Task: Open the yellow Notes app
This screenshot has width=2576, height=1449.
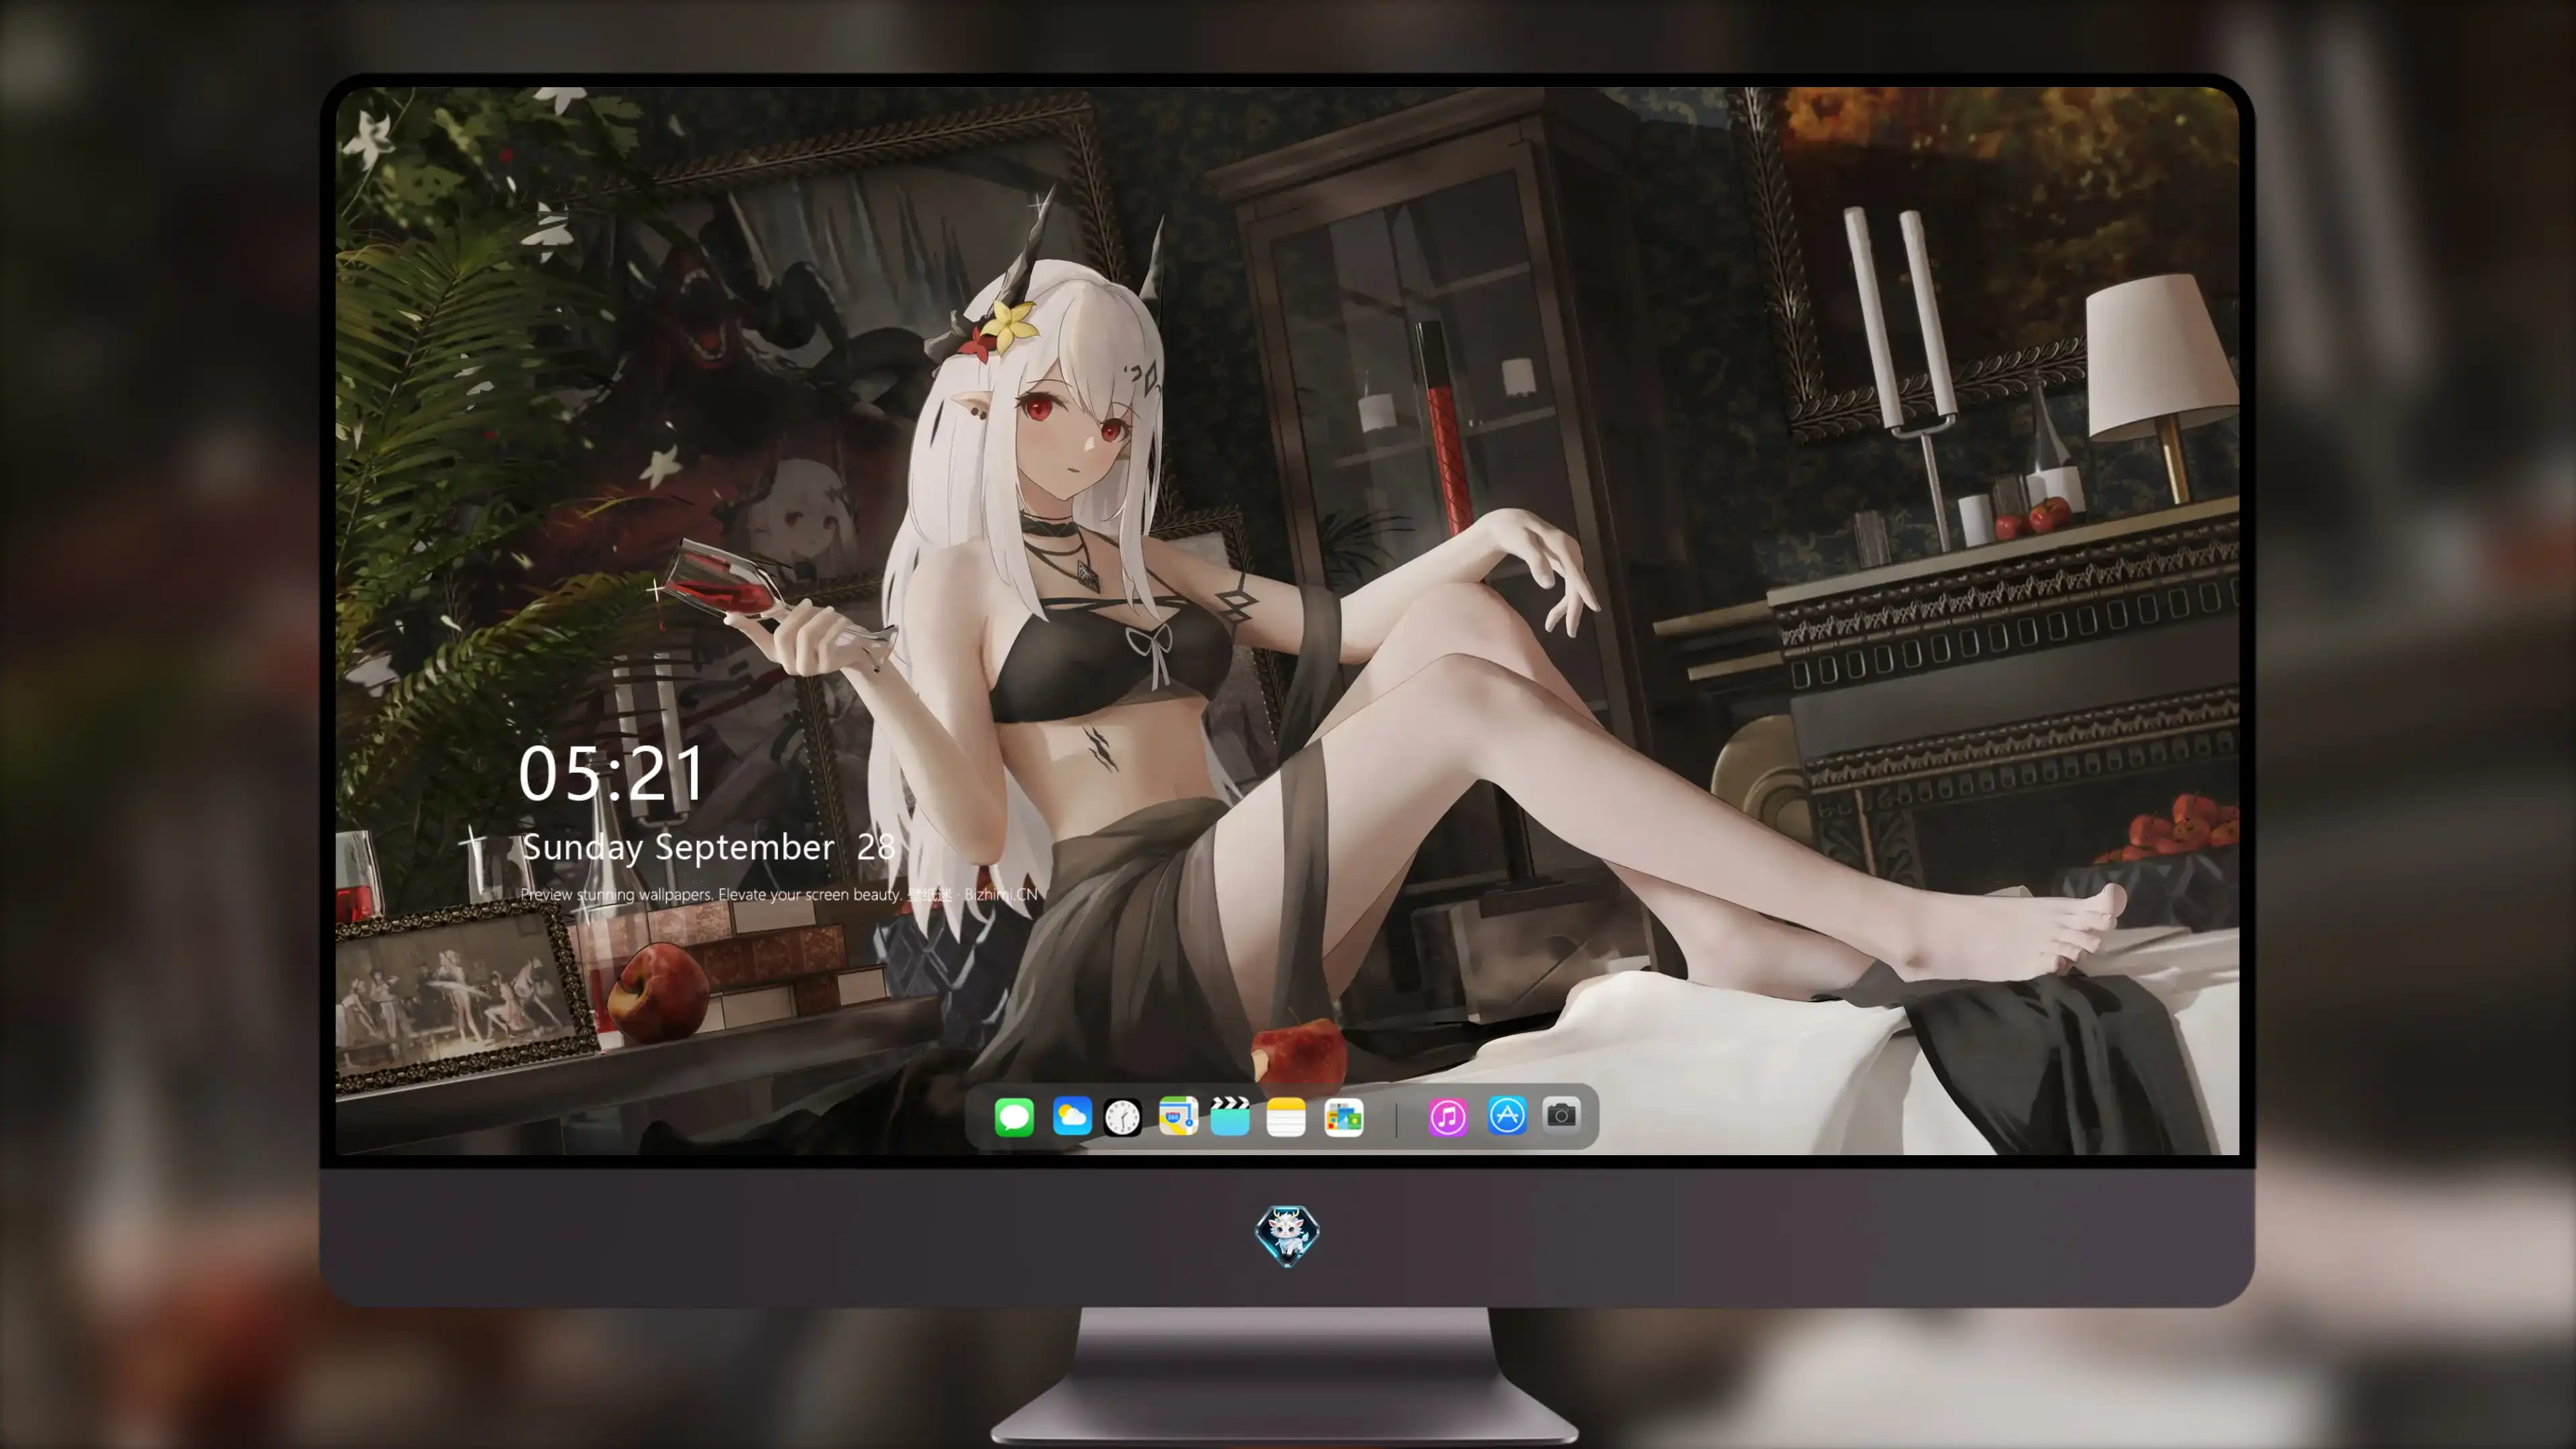Action: click(x=1286, y=1116)
